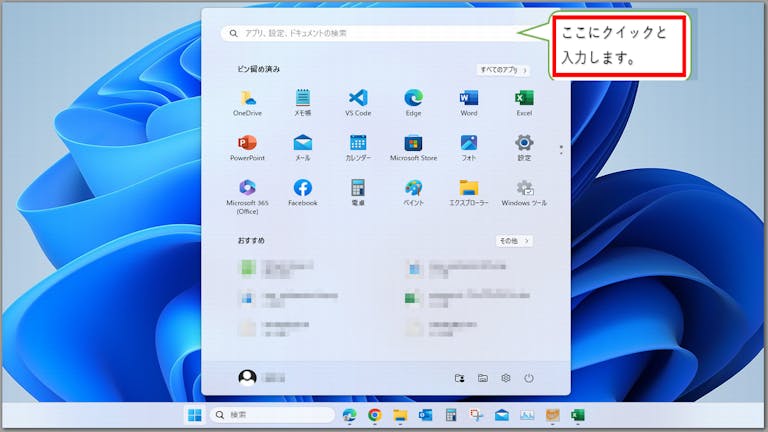Viewport: 768px width, 432px height.
Task: Open the pinned メール (Mail) app
Action: pyautogui.click(x=303, y=148)
